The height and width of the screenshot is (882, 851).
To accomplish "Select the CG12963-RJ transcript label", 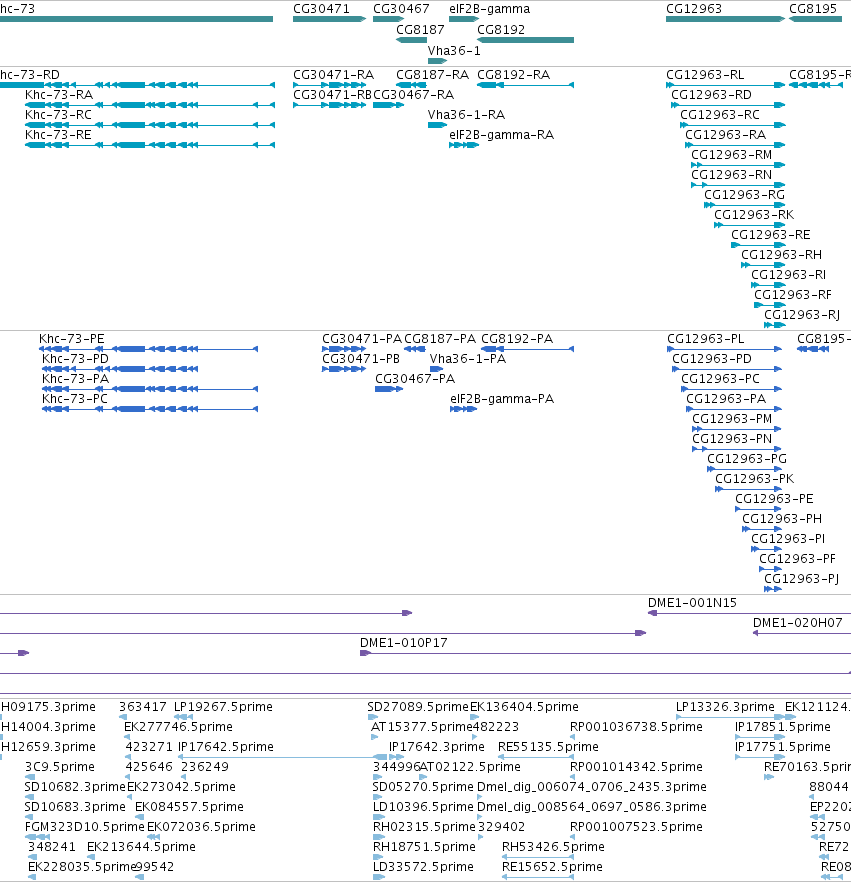I will point(802,315).
